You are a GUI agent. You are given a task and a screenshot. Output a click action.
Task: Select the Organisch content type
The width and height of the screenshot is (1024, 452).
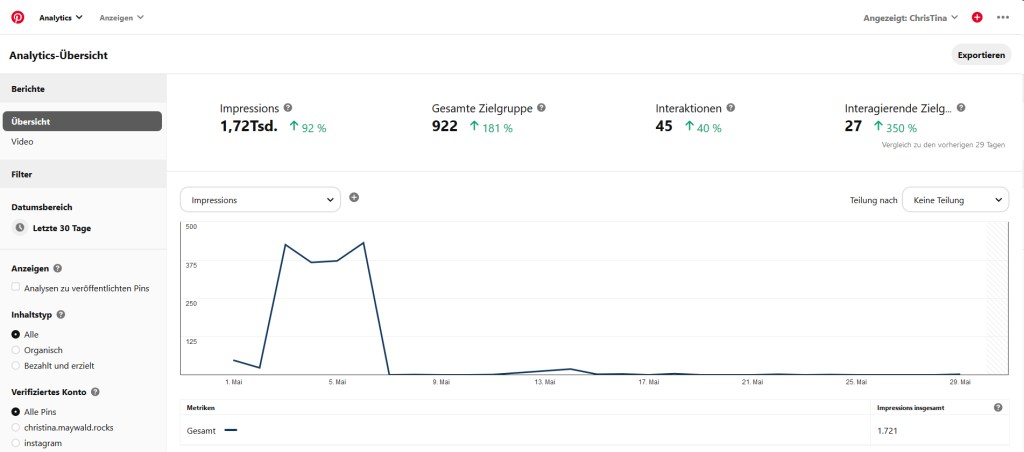pos(15,350)
